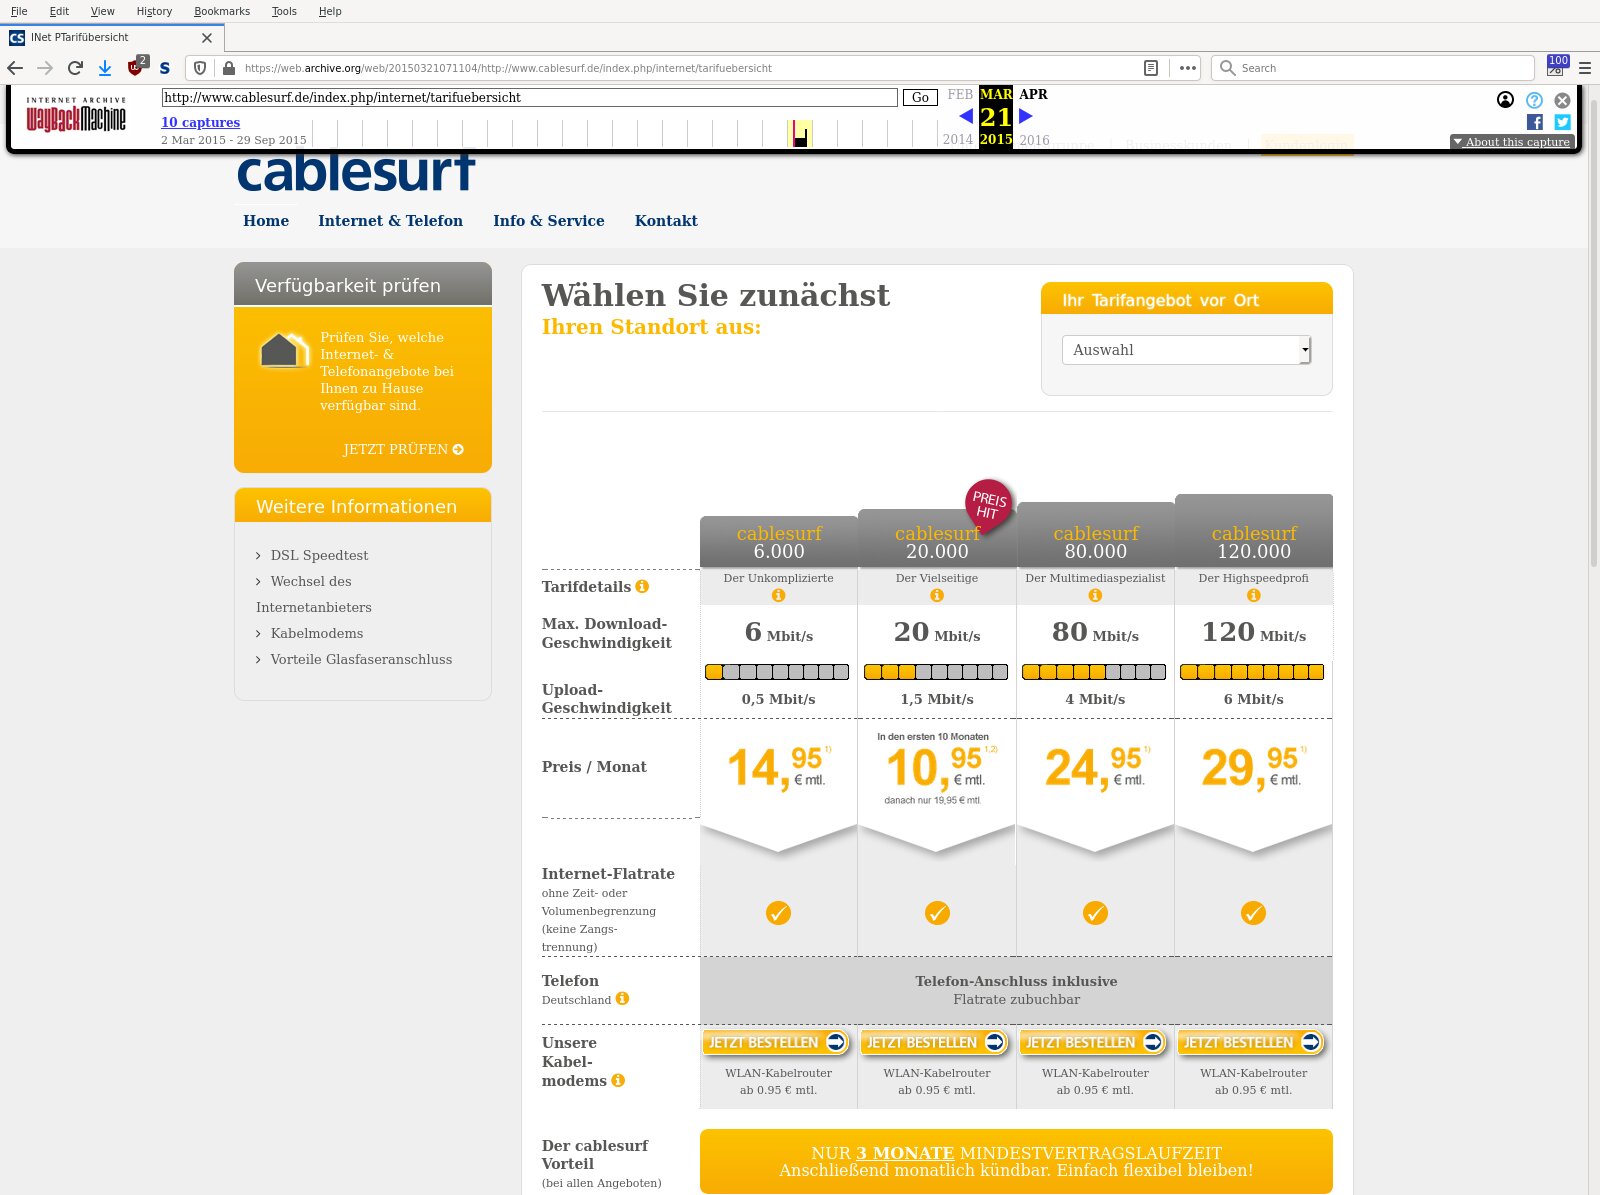Click the highlighted capture on Wayback timeline
Image resolution: width=1600 pixels, height=1195 pixels.
click(800, 135)
